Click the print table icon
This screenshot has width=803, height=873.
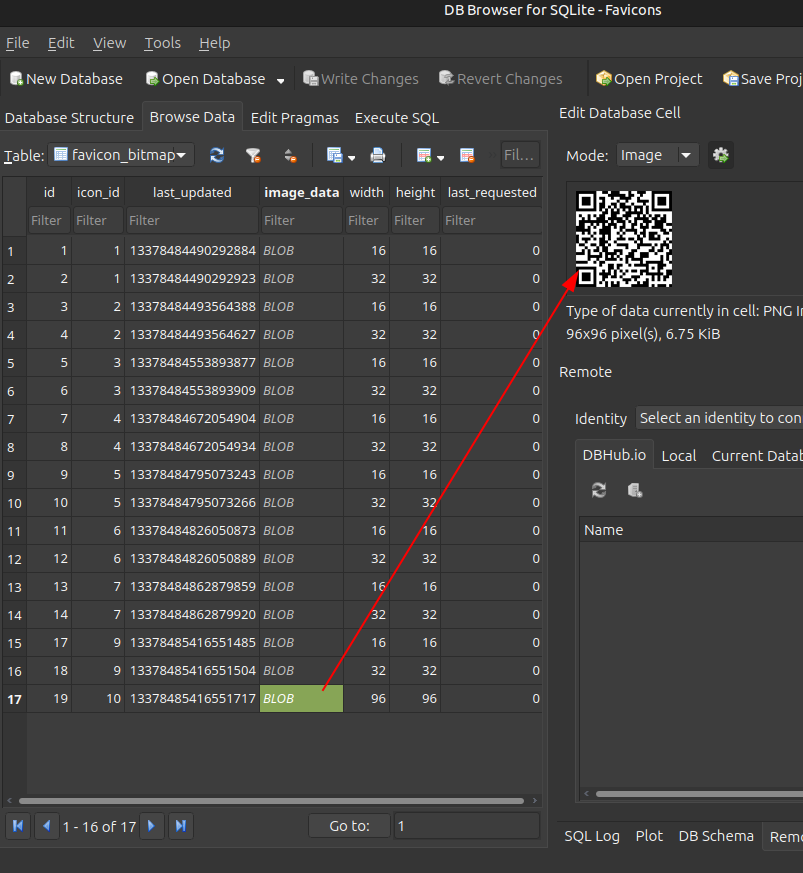pos(378,155)
